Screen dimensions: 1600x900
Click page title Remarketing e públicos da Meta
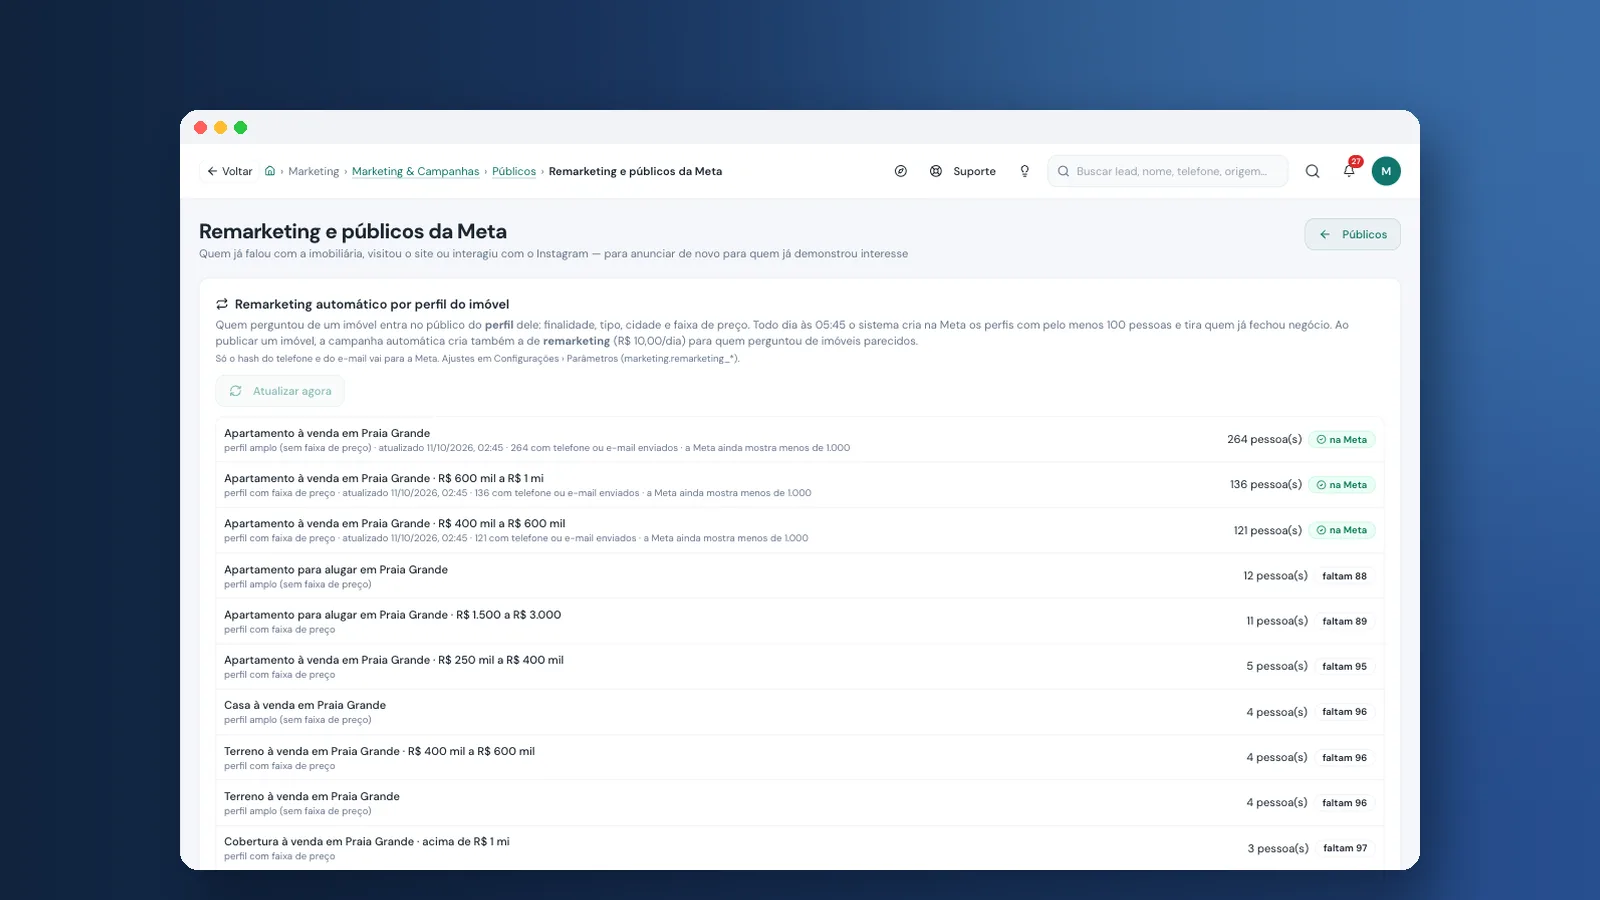[353, 231]
